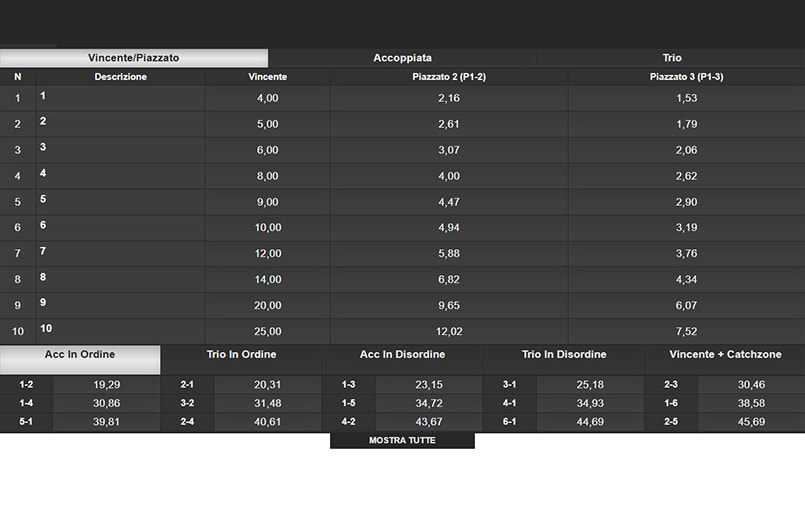
Task: Select the Vincente + Catchzone tab
Action: click(725, 359)
